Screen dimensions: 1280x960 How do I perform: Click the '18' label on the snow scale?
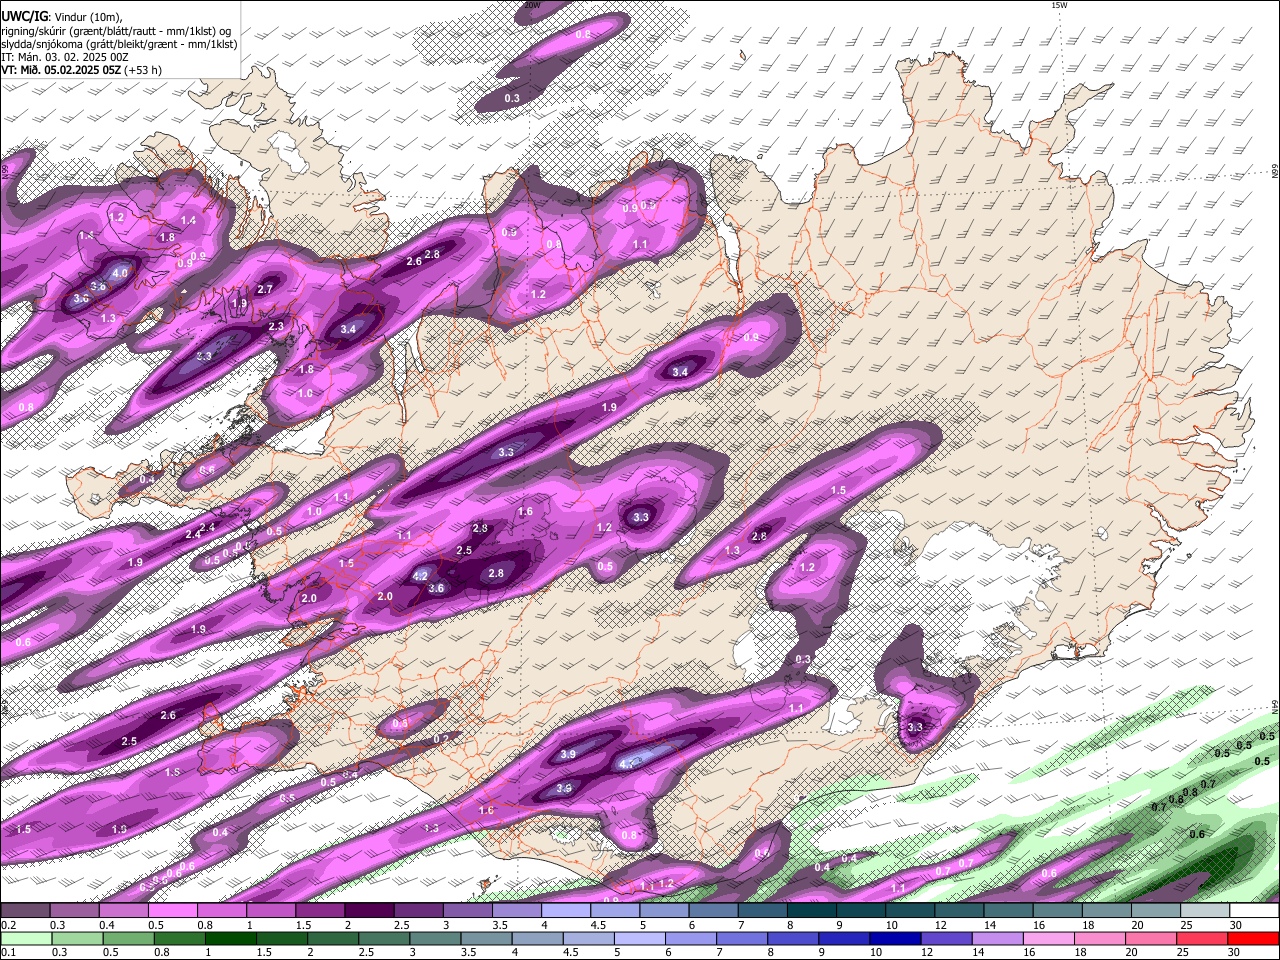[1089, 925]
